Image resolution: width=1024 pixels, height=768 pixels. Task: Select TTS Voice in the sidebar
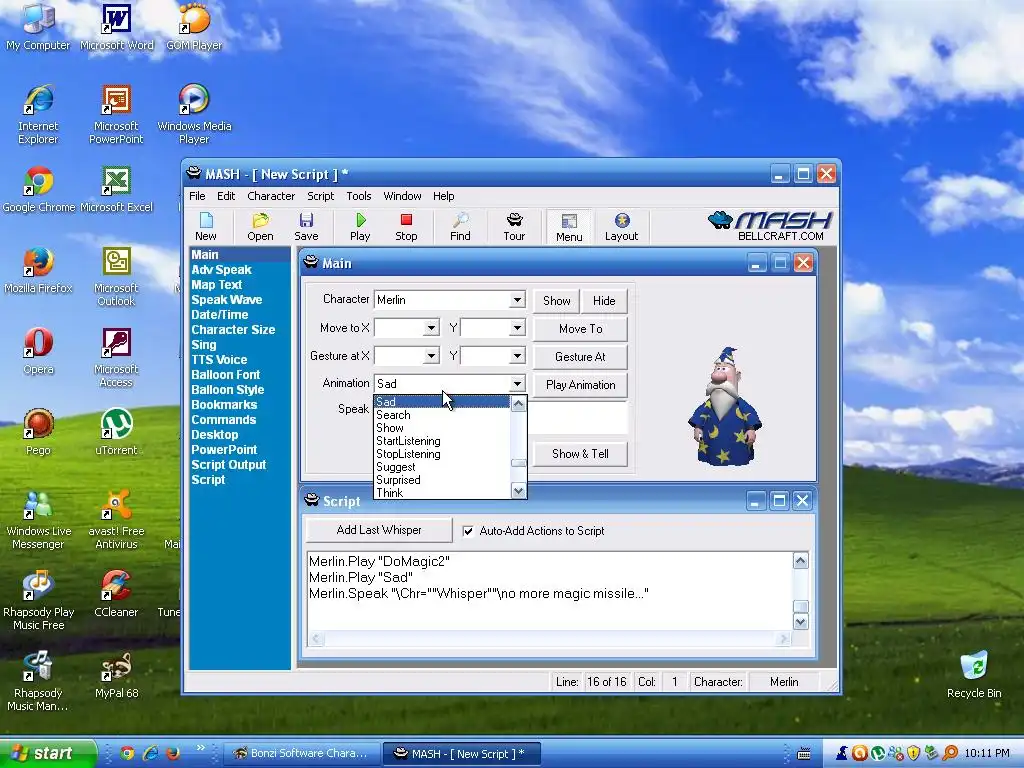click(219, 360)
